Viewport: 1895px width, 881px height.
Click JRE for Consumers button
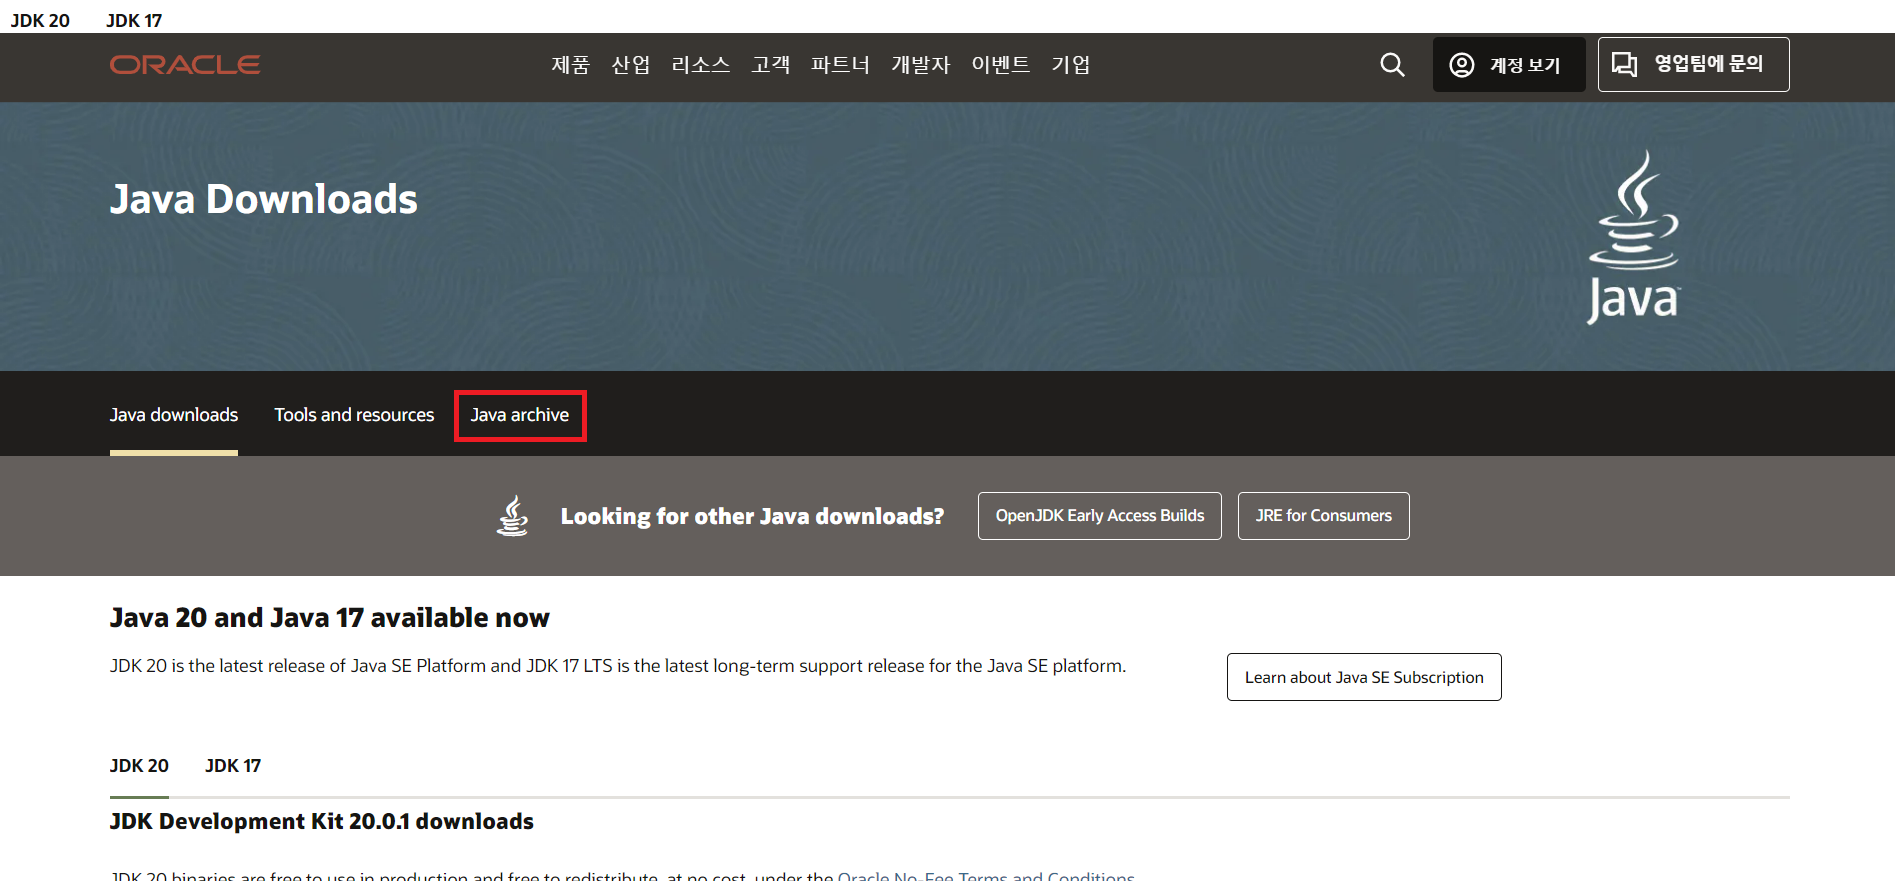point(1324,516)
